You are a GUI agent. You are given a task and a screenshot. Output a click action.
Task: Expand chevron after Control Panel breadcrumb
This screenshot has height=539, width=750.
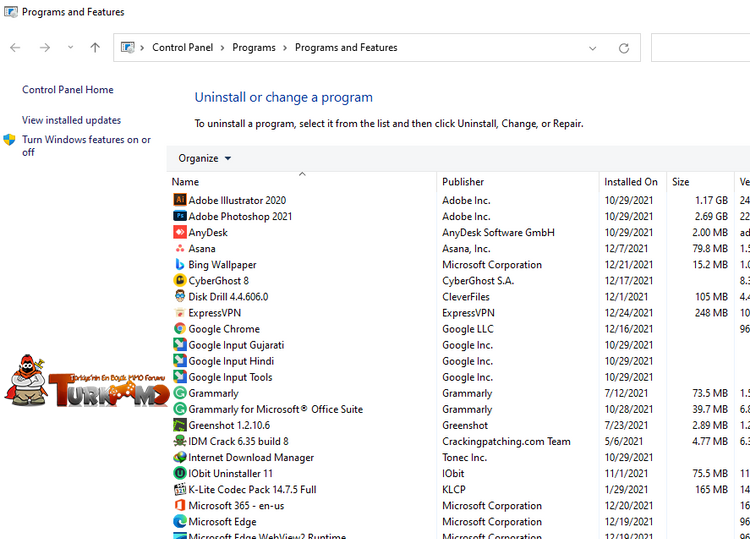click(222, 48)
